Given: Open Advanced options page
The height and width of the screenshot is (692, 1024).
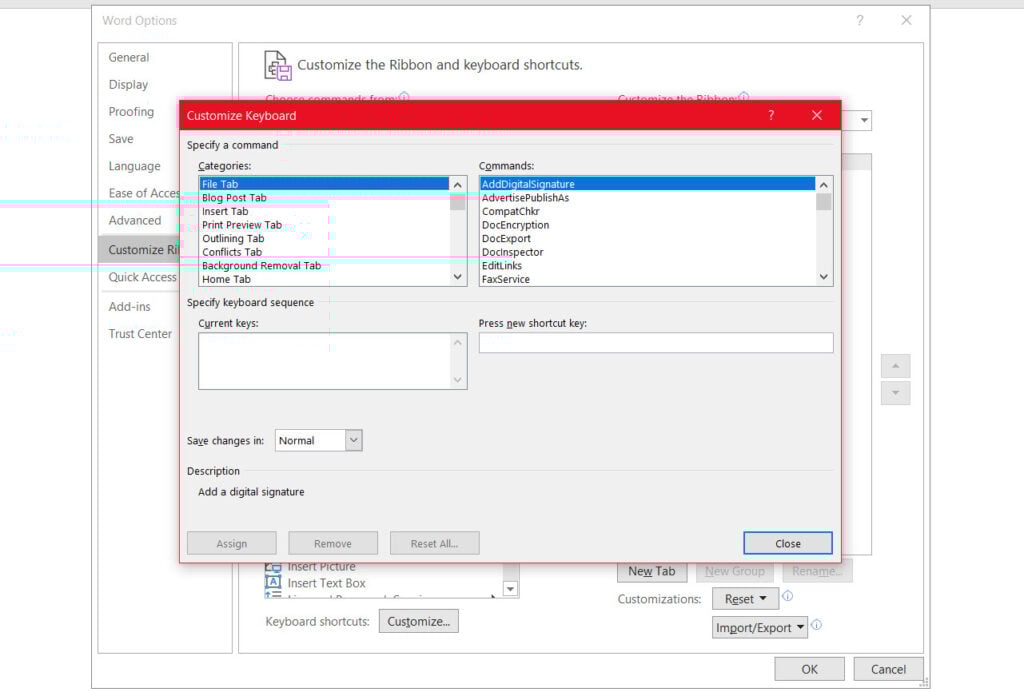Looking at the screenshot, I should pyautogui.click(x=135, y=221).
